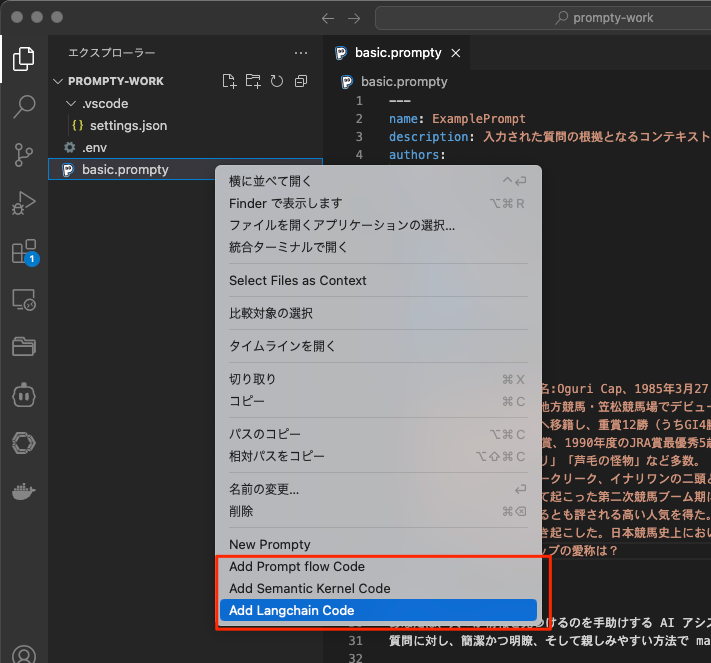711x663 pixels.
Task: Choose ファイルを開くアプリケーションの選択 entry
Action: tap(378, 225)
